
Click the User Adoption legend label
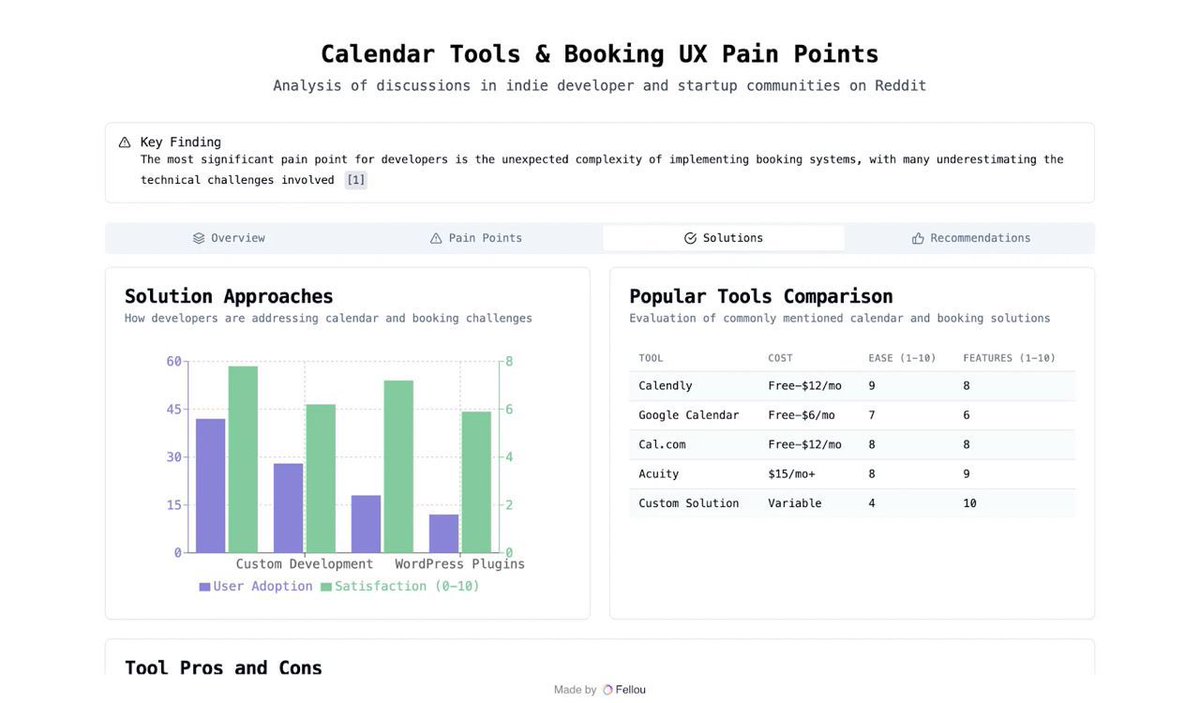[263, 586]
